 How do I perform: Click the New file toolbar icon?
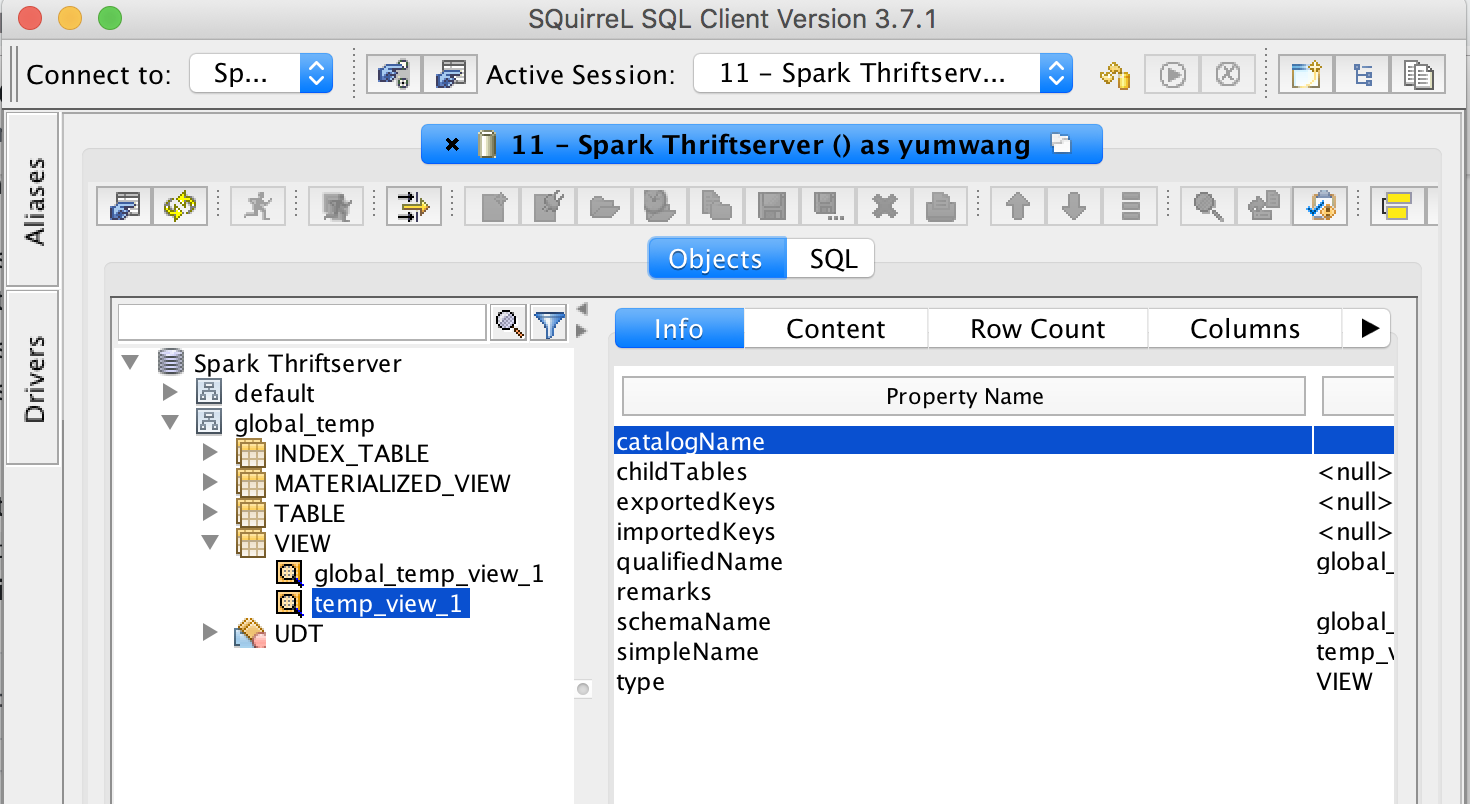coord(494,207)
